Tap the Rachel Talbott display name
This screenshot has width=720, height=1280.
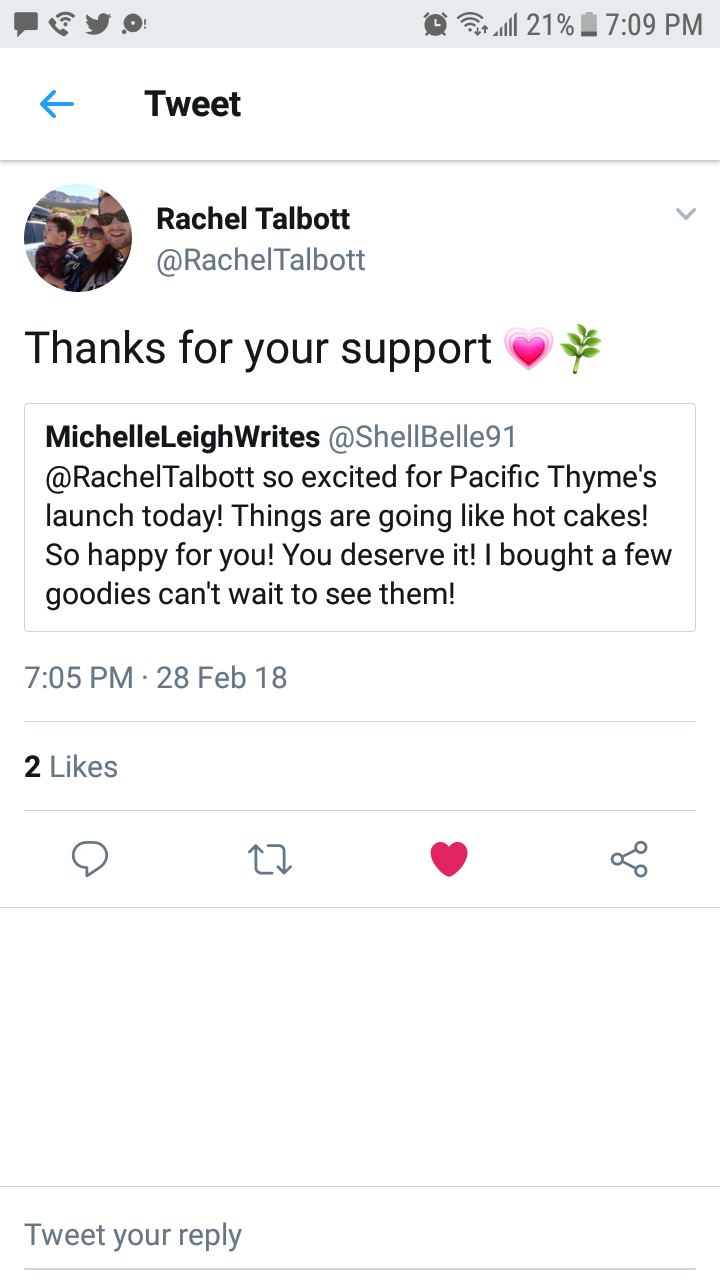[x=253, y=219]
